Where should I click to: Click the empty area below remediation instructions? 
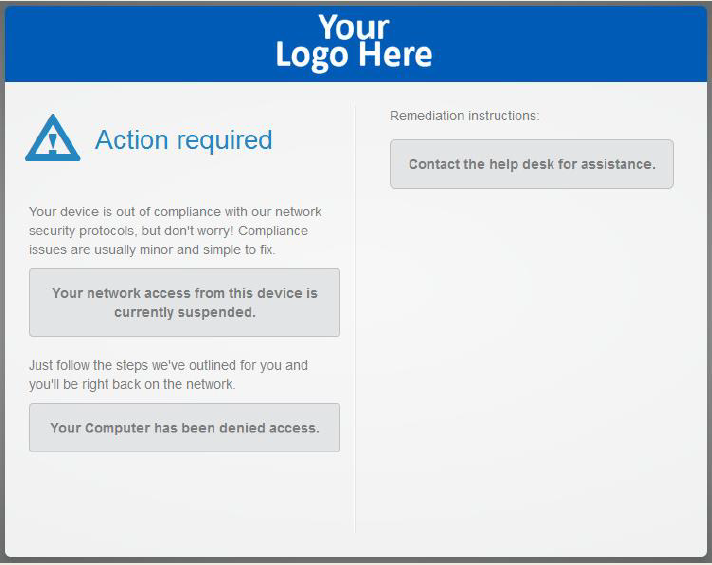click(x=531, y=363)
